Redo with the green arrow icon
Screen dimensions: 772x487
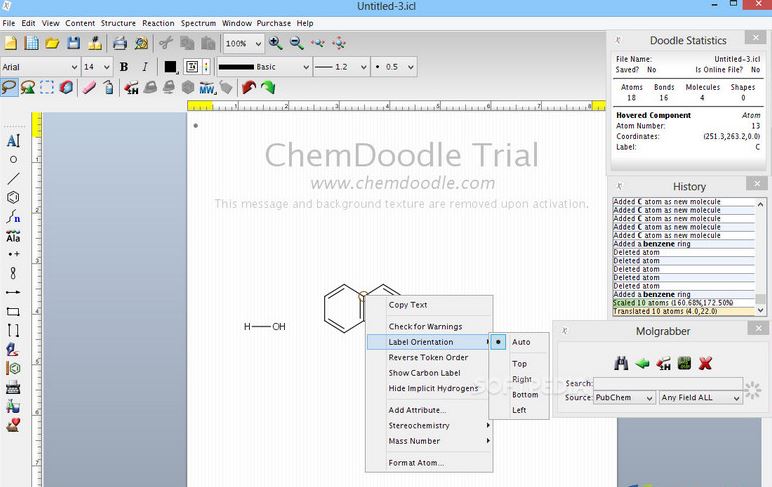(x=268, y=88)
